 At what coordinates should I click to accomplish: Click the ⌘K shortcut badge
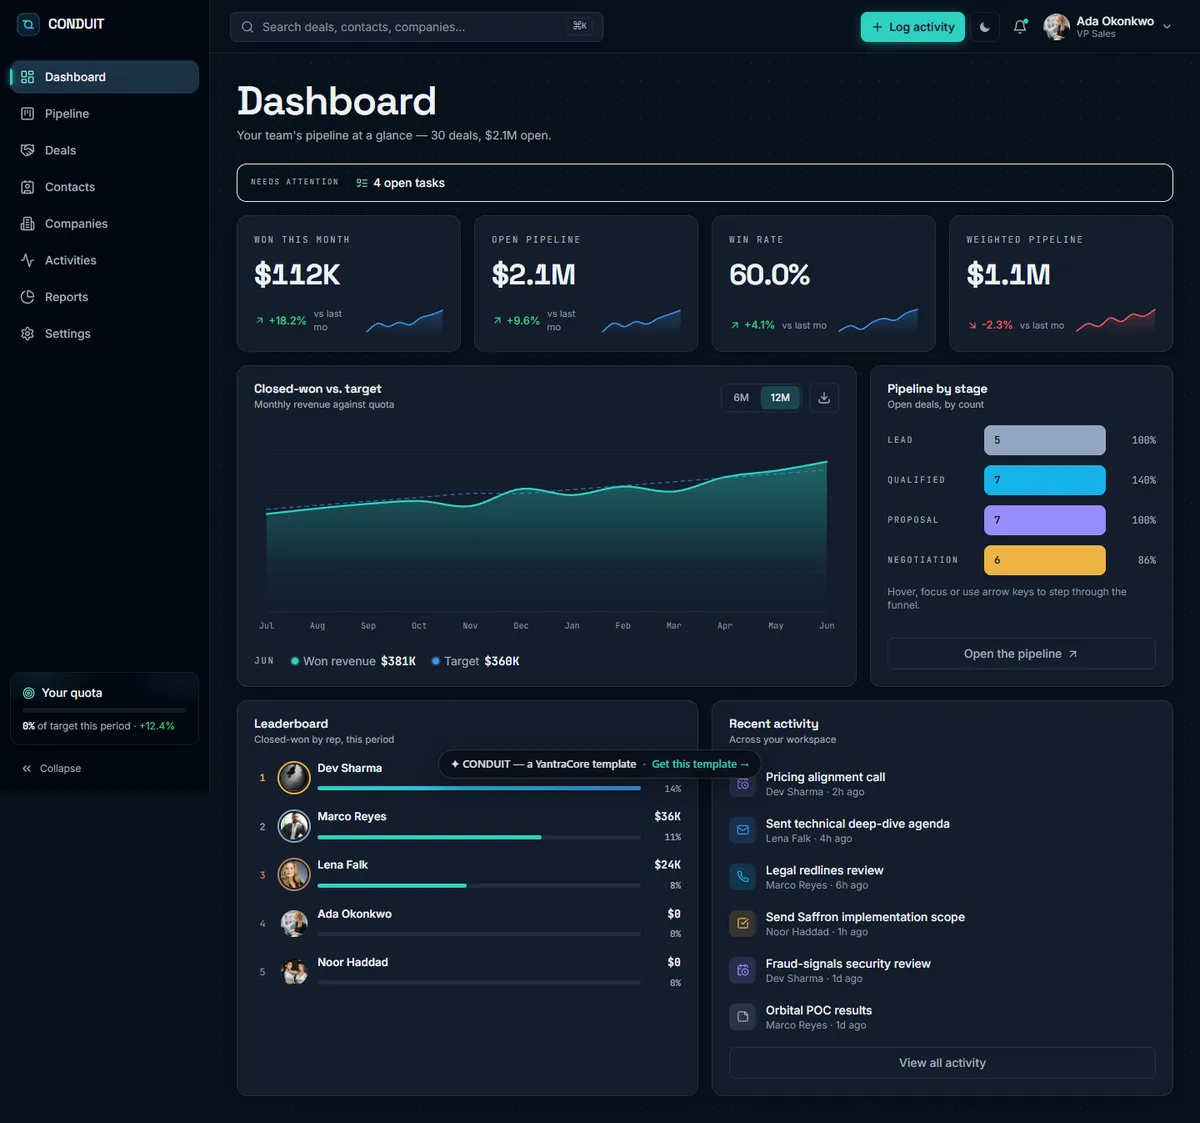click(579, 26)
